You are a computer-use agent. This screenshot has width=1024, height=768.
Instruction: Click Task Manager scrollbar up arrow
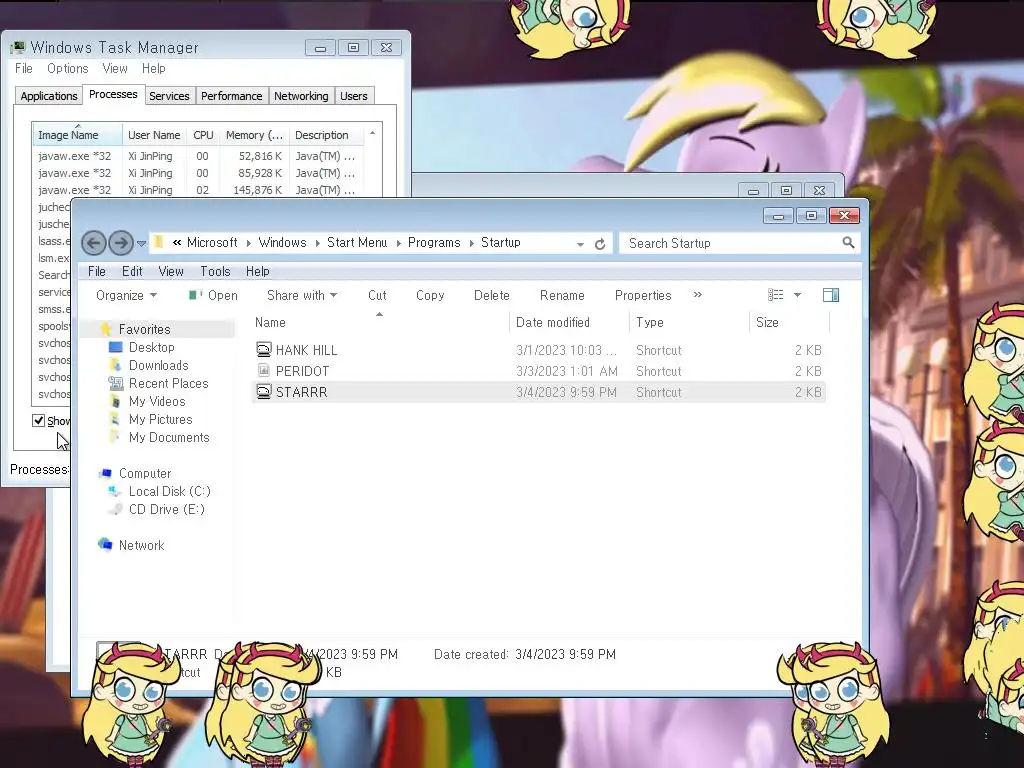372,133
